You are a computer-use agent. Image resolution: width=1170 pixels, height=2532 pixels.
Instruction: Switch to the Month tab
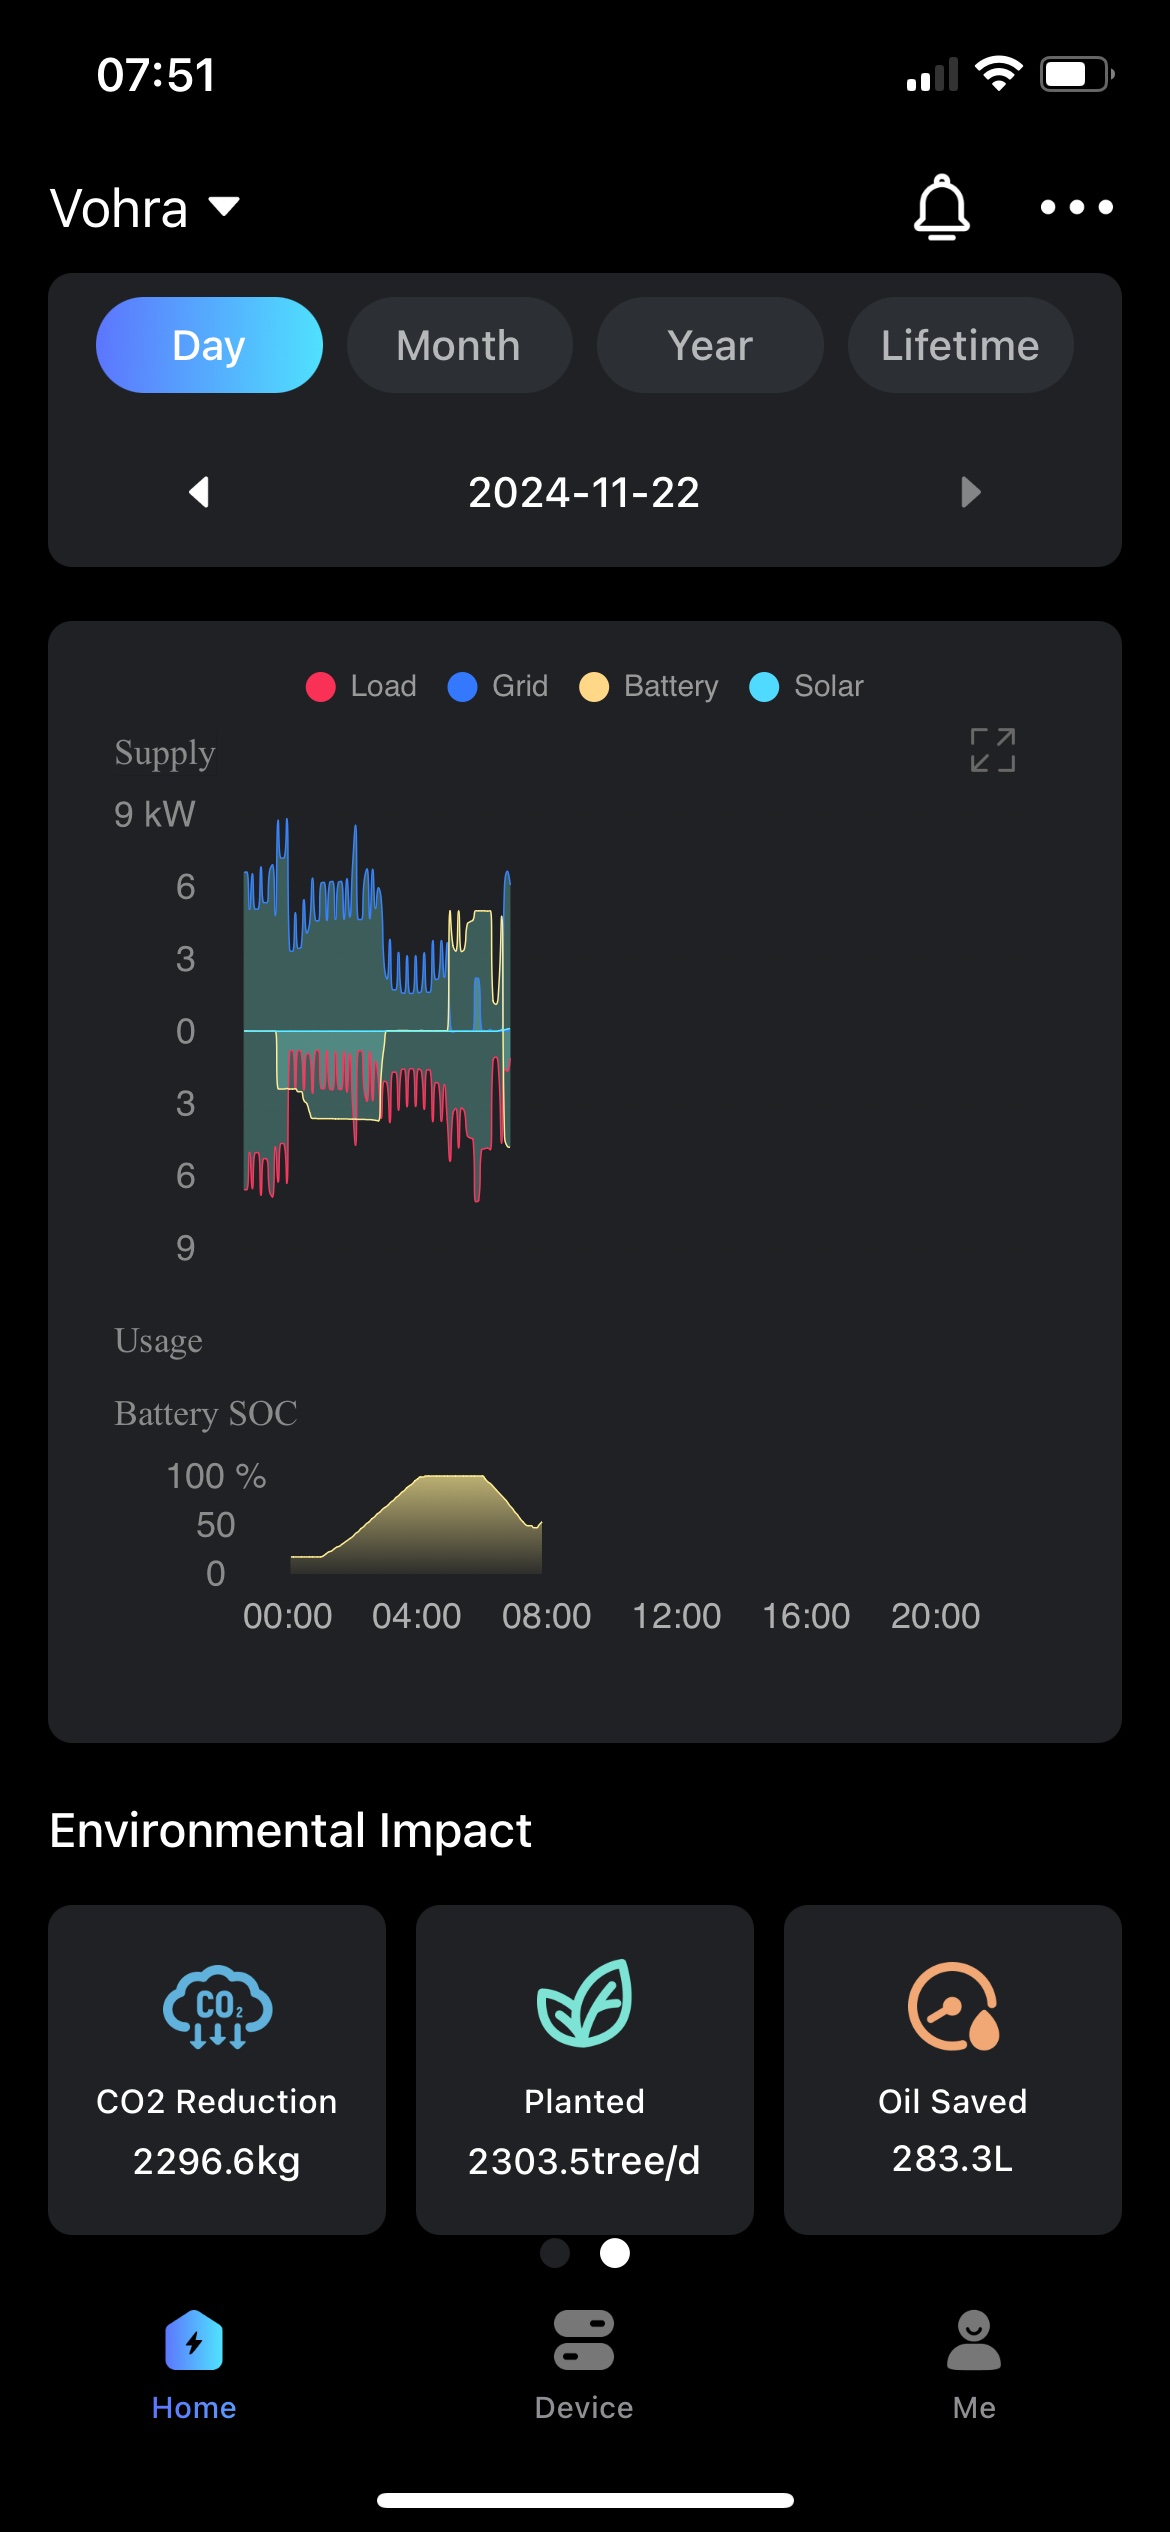click(459, 345)
